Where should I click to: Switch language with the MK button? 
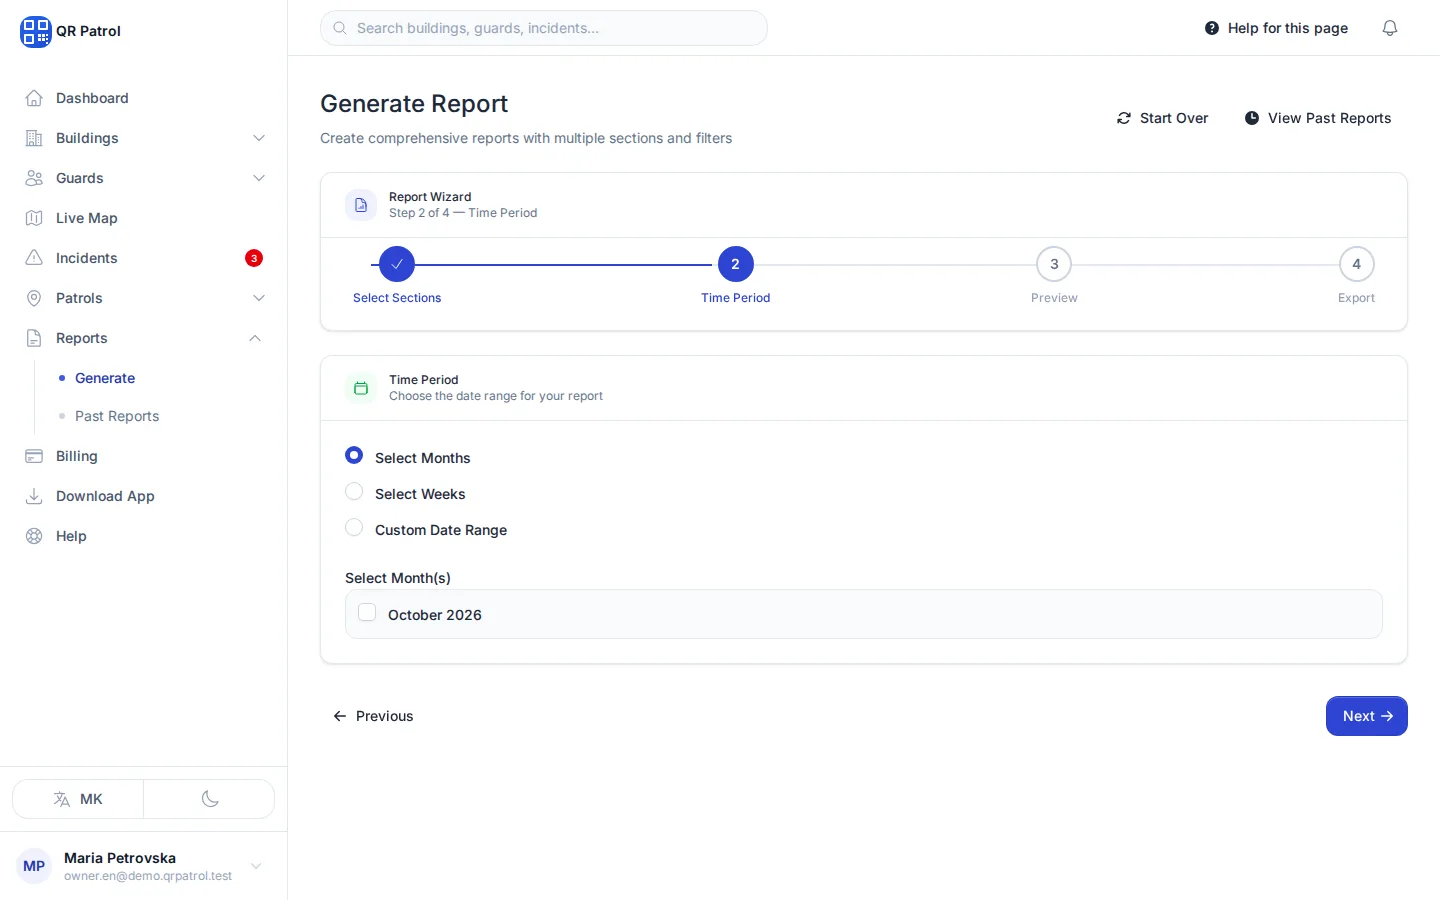[x=78, y=799]
